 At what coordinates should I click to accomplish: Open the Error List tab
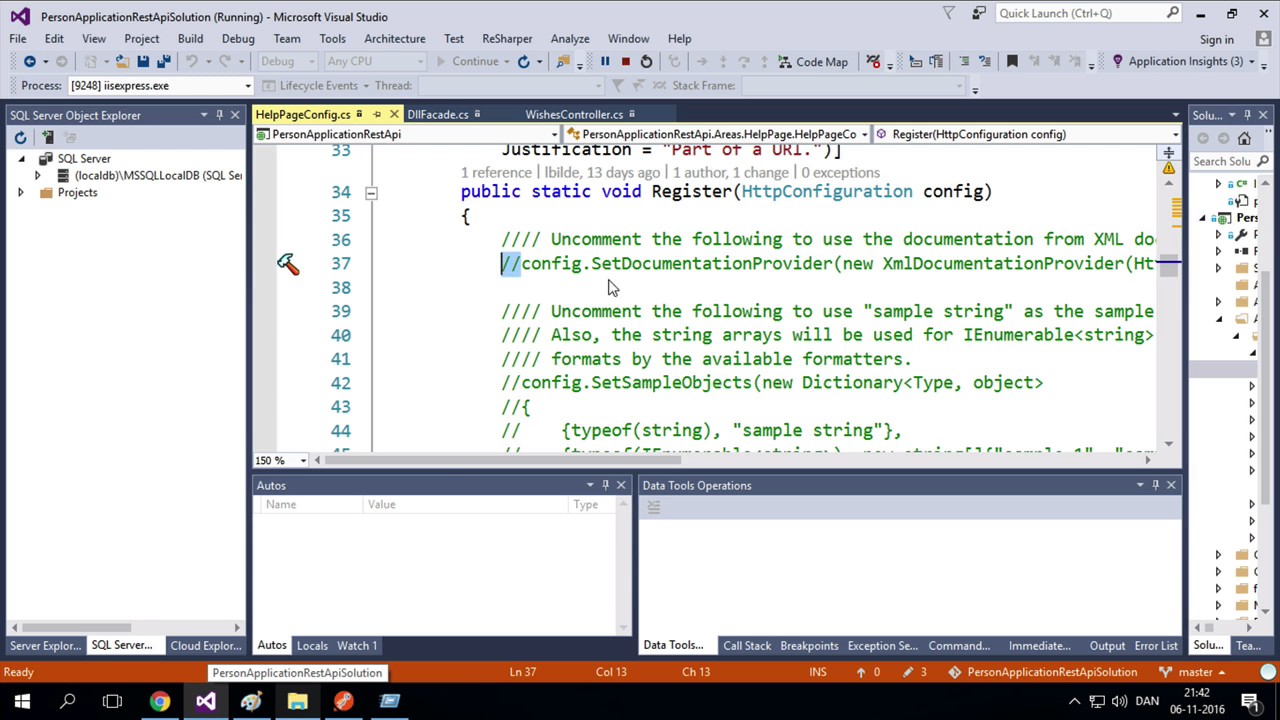1156,646
